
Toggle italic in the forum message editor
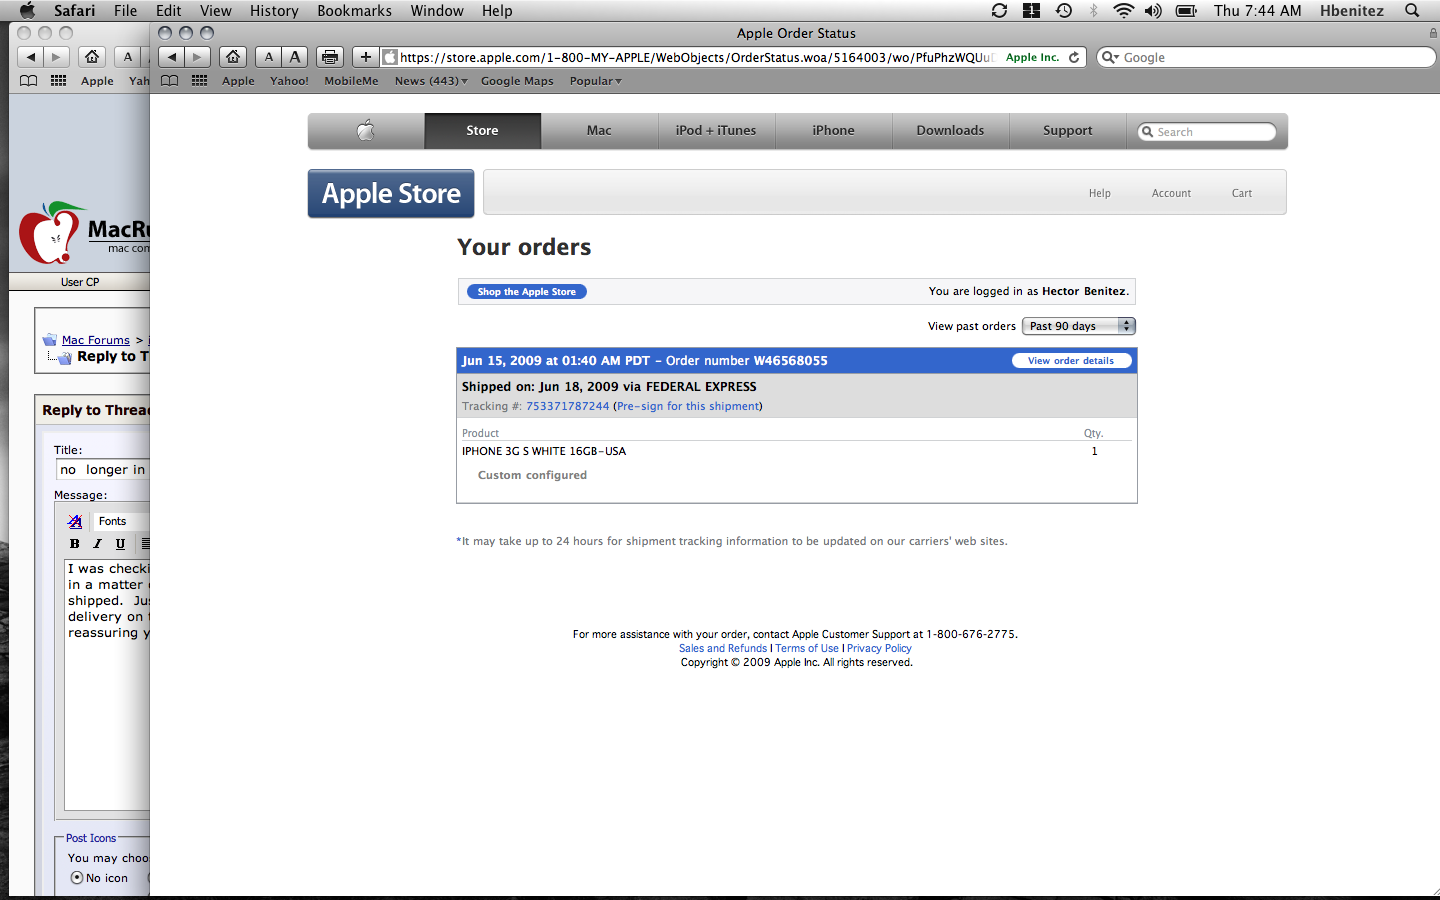(97, 544)
